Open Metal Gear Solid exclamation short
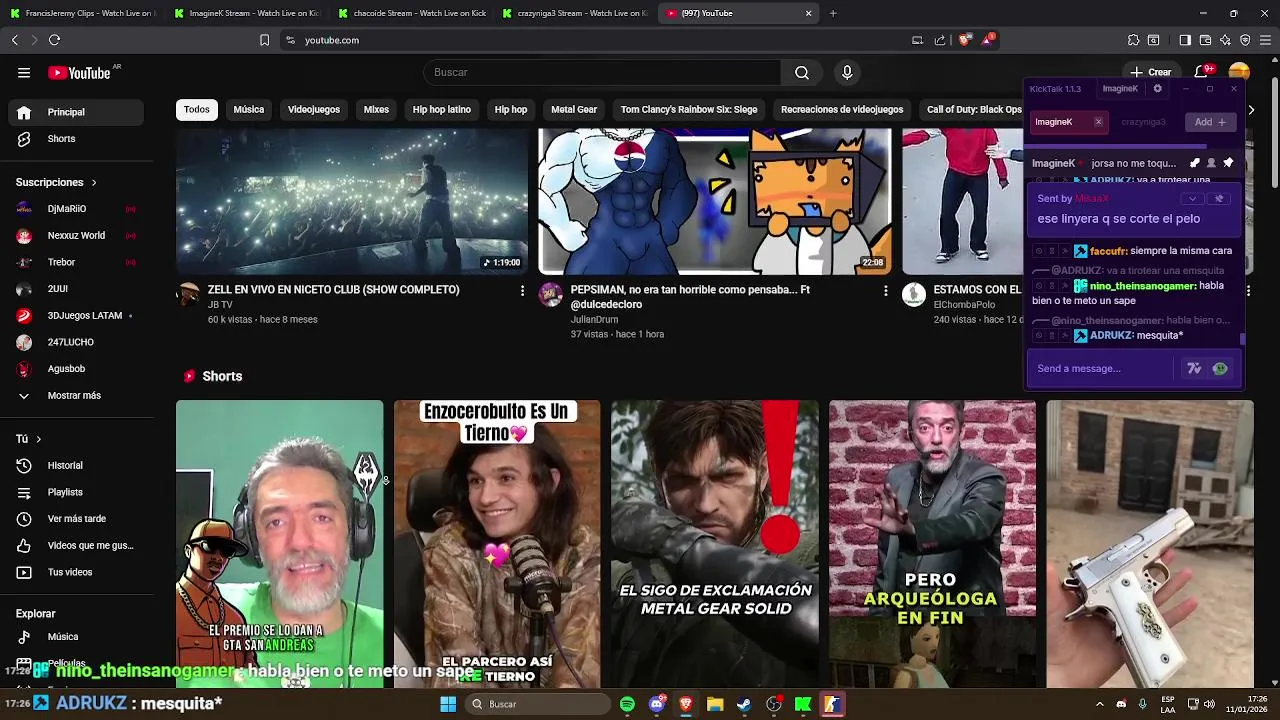The width and height of the screenshot is (1280, 720). coord(715,544)
